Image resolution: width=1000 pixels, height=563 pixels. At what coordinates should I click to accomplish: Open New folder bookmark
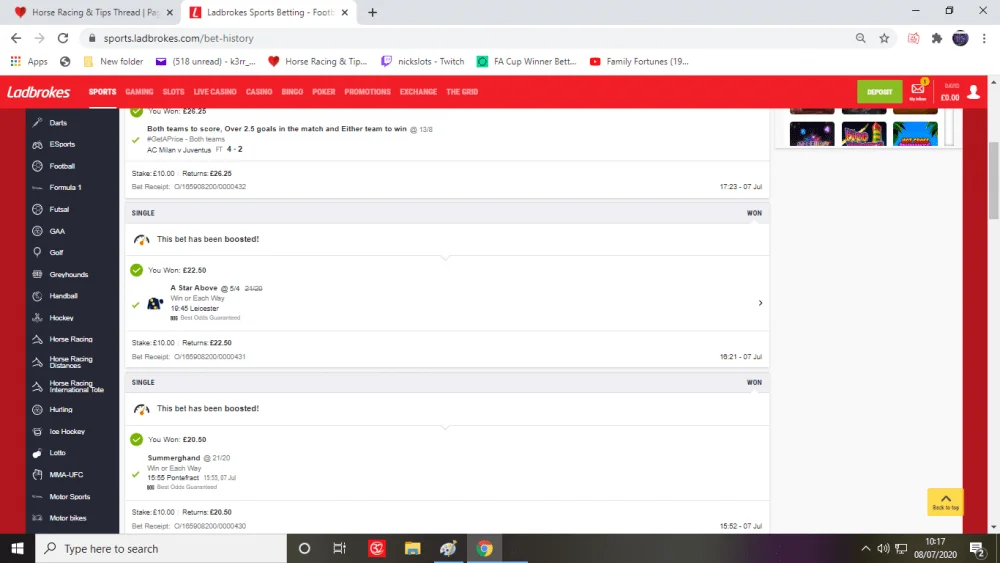[x=114, y=61]
